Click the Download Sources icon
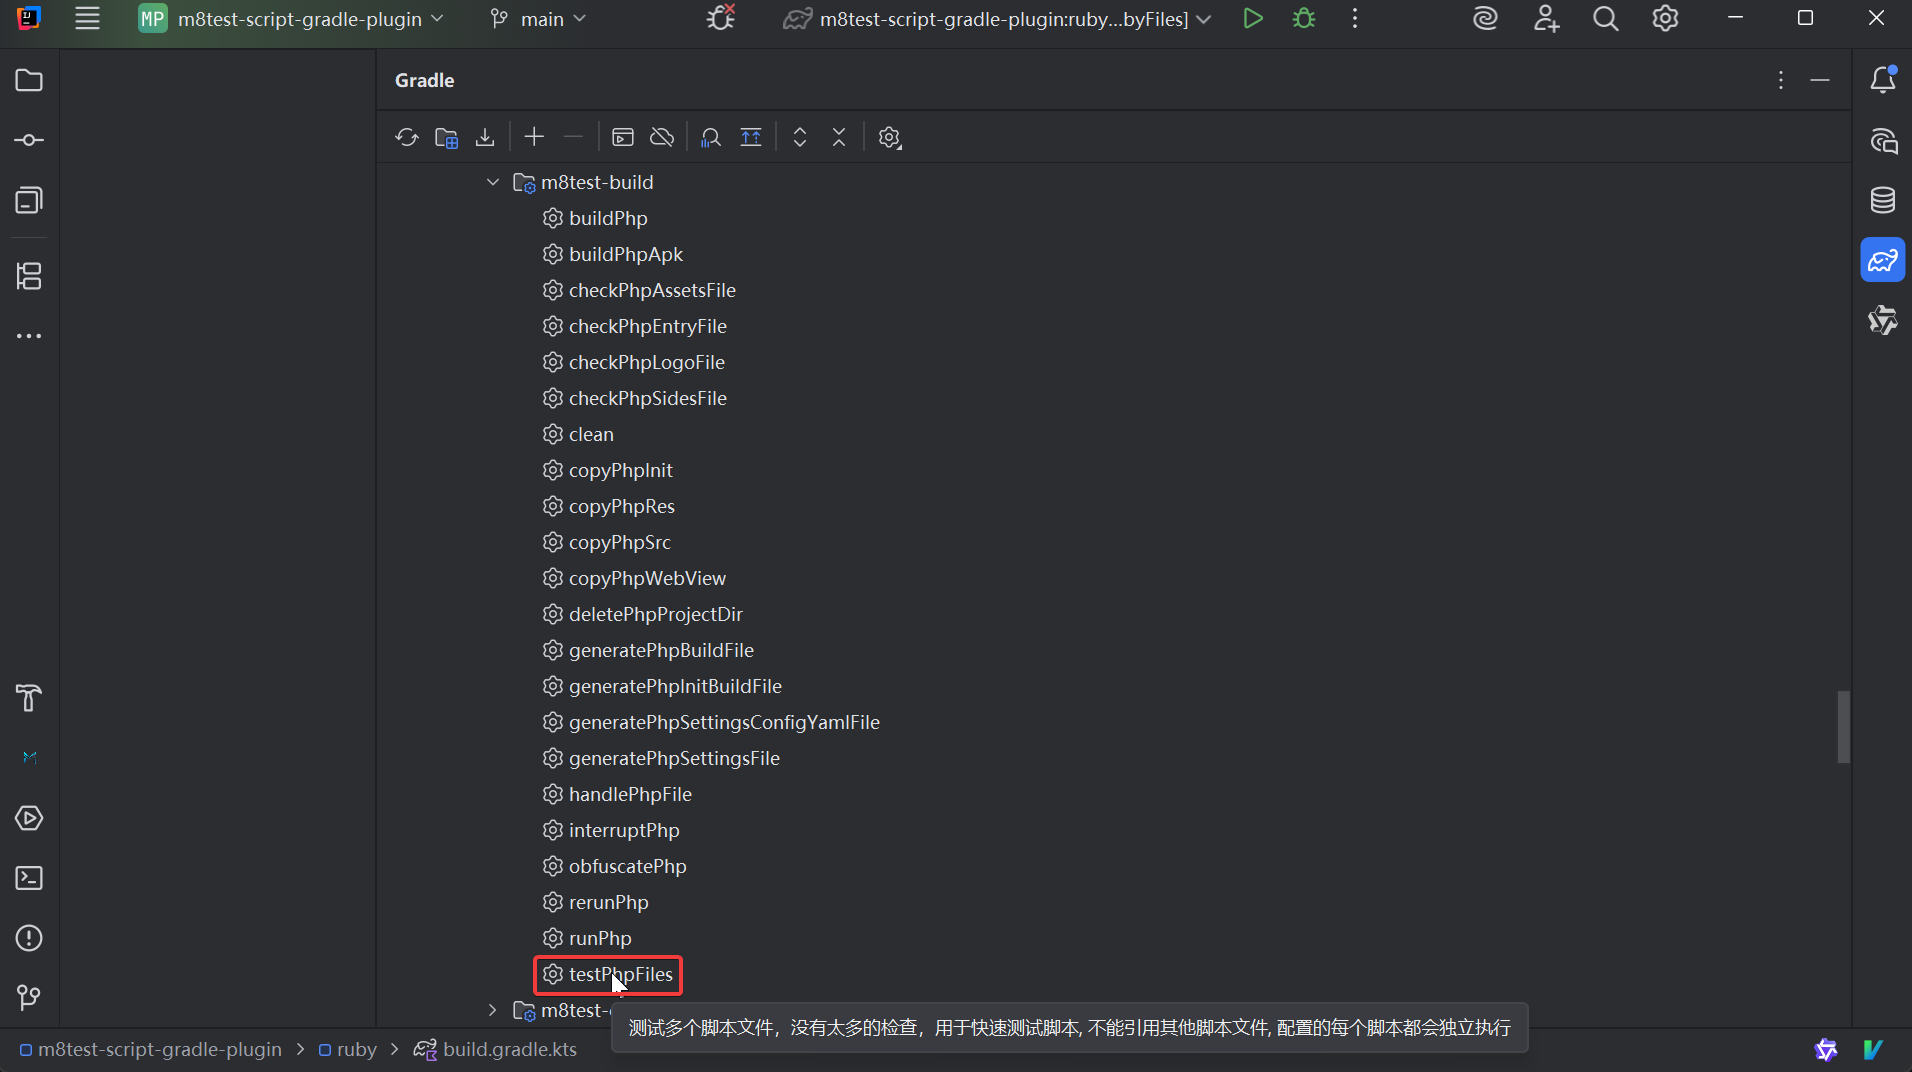Viewport: 1912px width, 1072px height. 485,137
